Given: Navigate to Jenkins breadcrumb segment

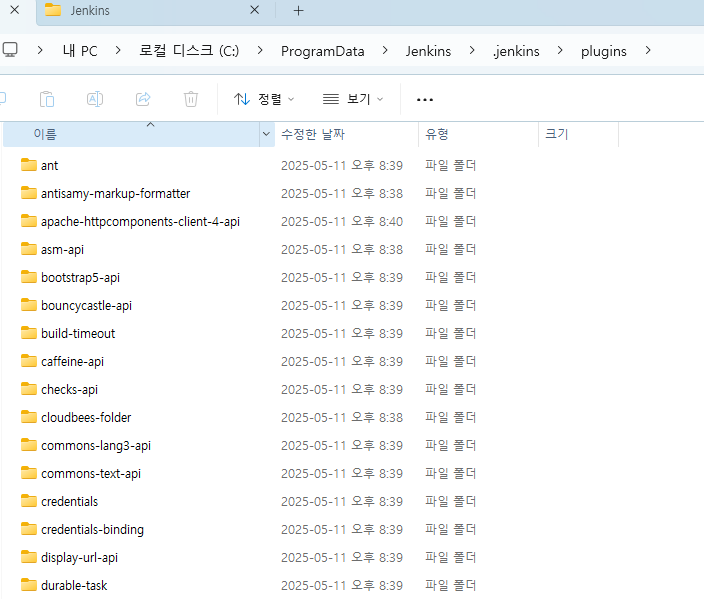Looking at the screenshot, I should [x=428, y=51].
